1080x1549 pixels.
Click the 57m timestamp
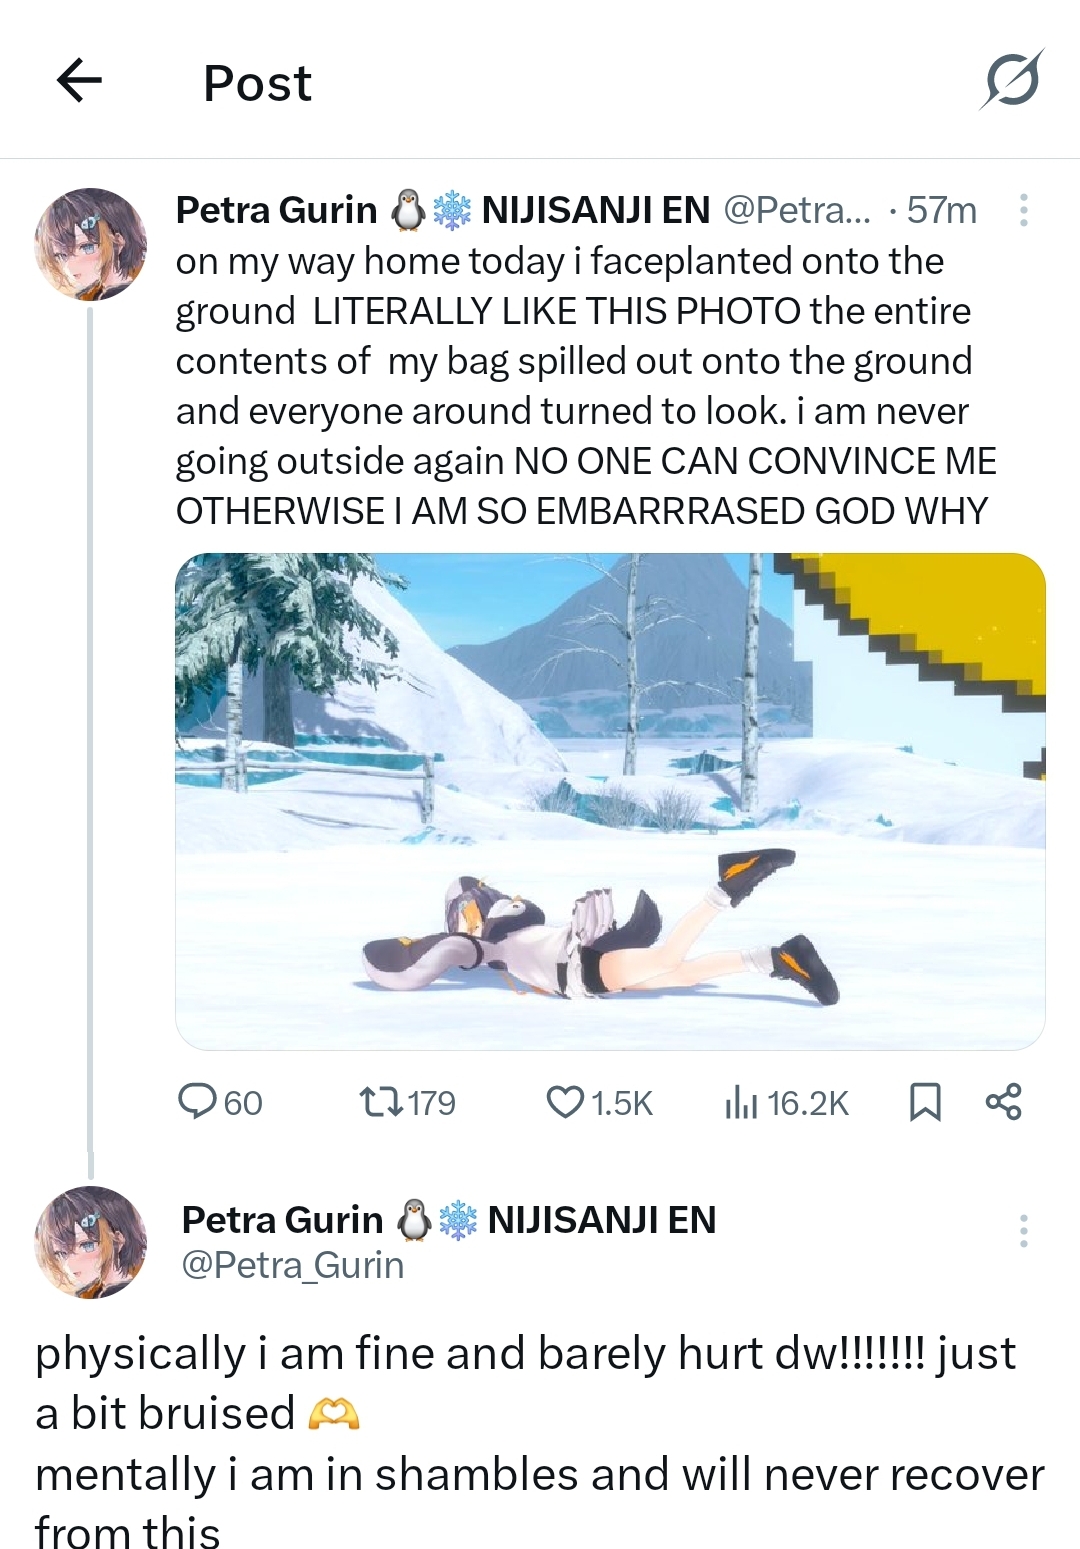tap(941, 210)
